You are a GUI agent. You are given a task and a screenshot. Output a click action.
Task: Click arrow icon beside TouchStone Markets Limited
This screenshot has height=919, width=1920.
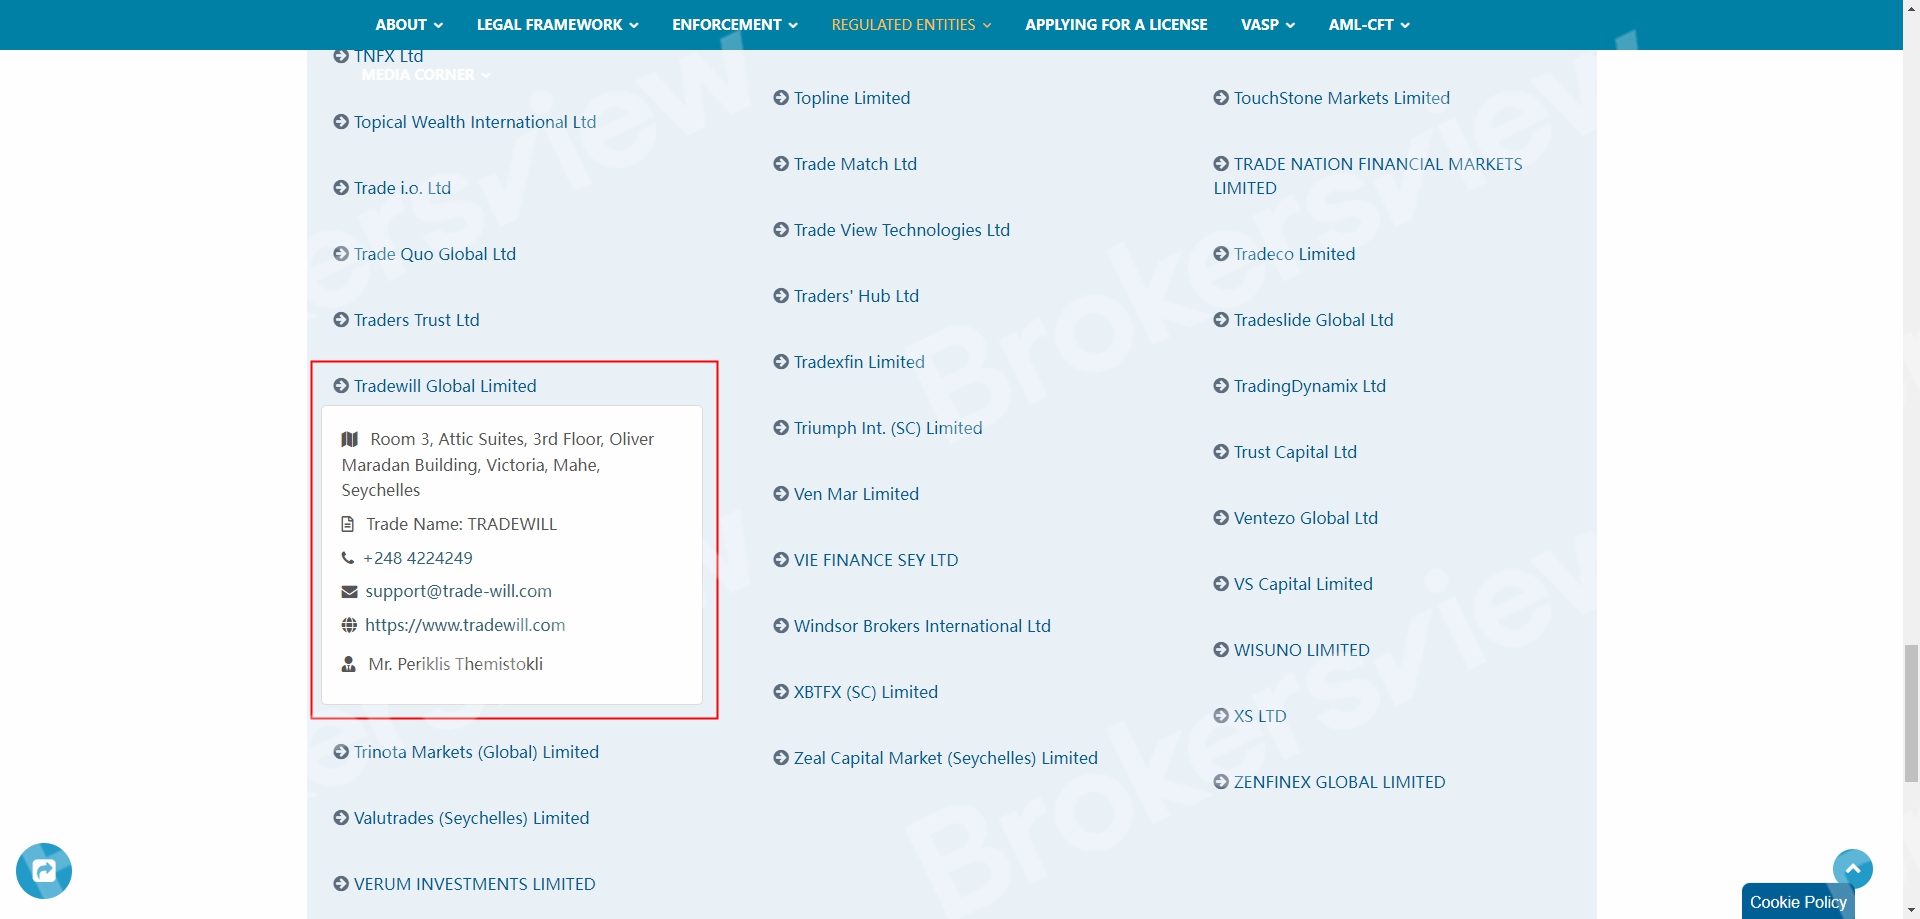[x=1221, y=98]
